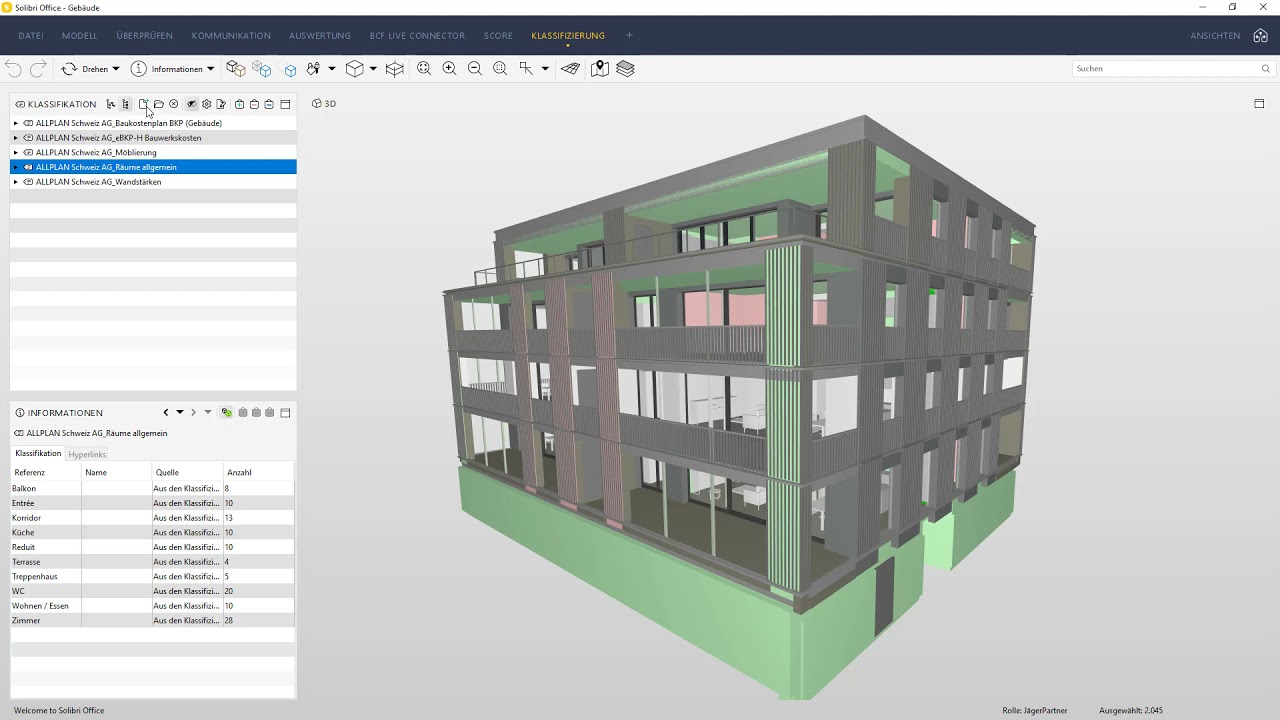Switch to the AUSWERTUNG tab
This screenshot has width=1280, height=720.
[x=320, y=36]
